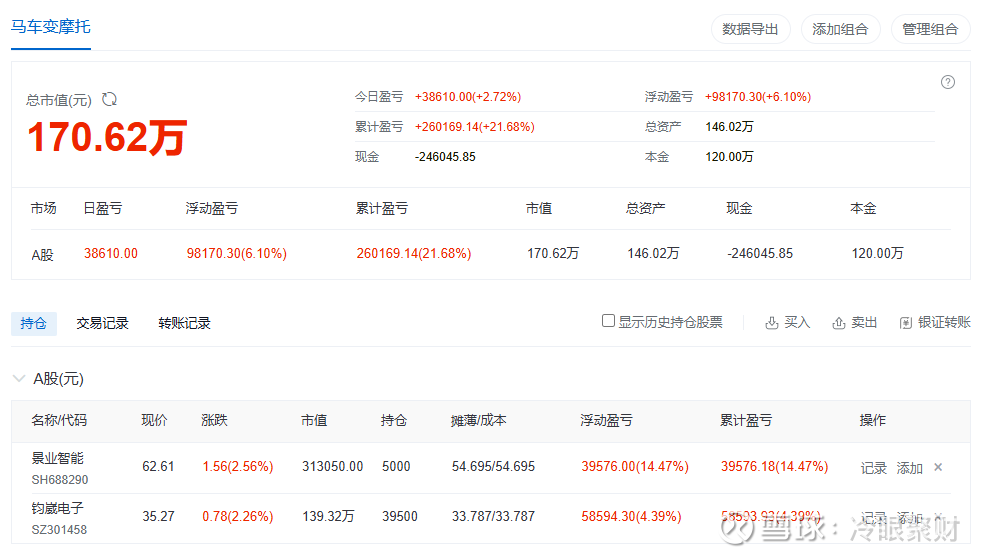Click the 添加组合 button
The height and width of the screenshot is (559, 989).
(840, 29)
